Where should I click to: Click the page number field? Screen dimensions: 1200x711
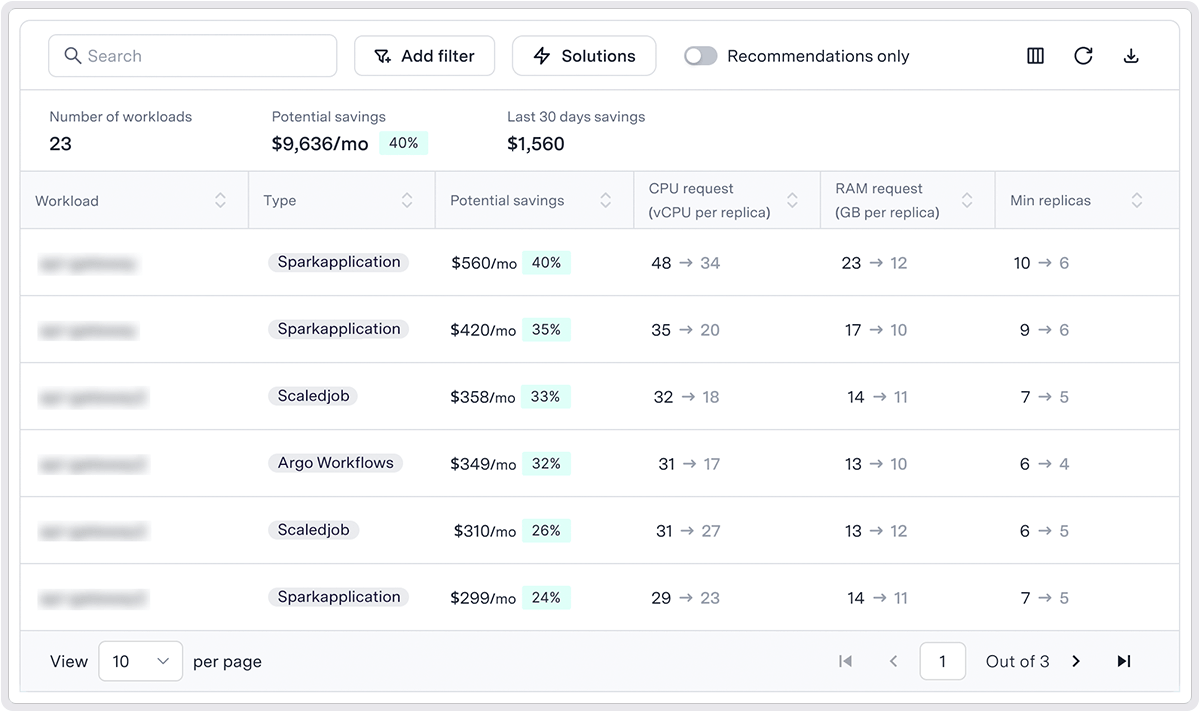pos(943,661)
